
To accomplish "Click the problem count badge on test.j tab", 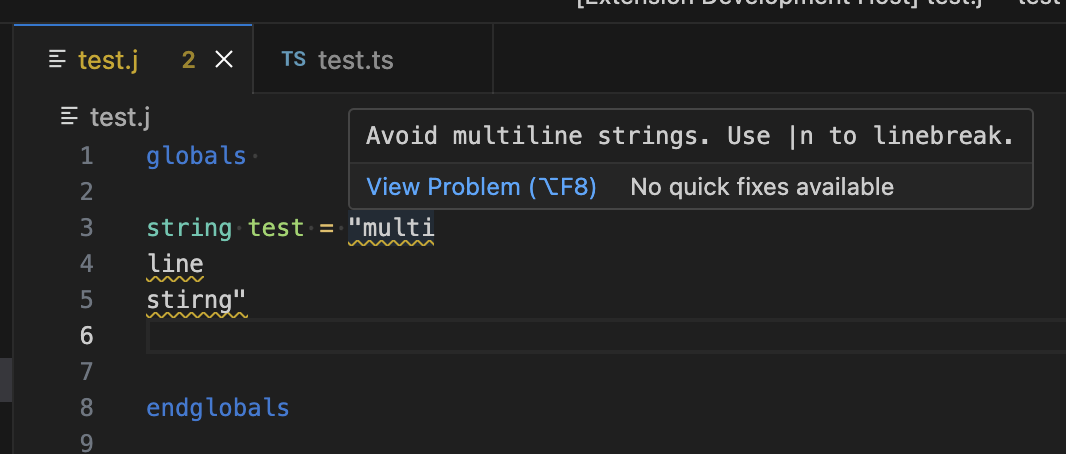I will coord(188,60).
